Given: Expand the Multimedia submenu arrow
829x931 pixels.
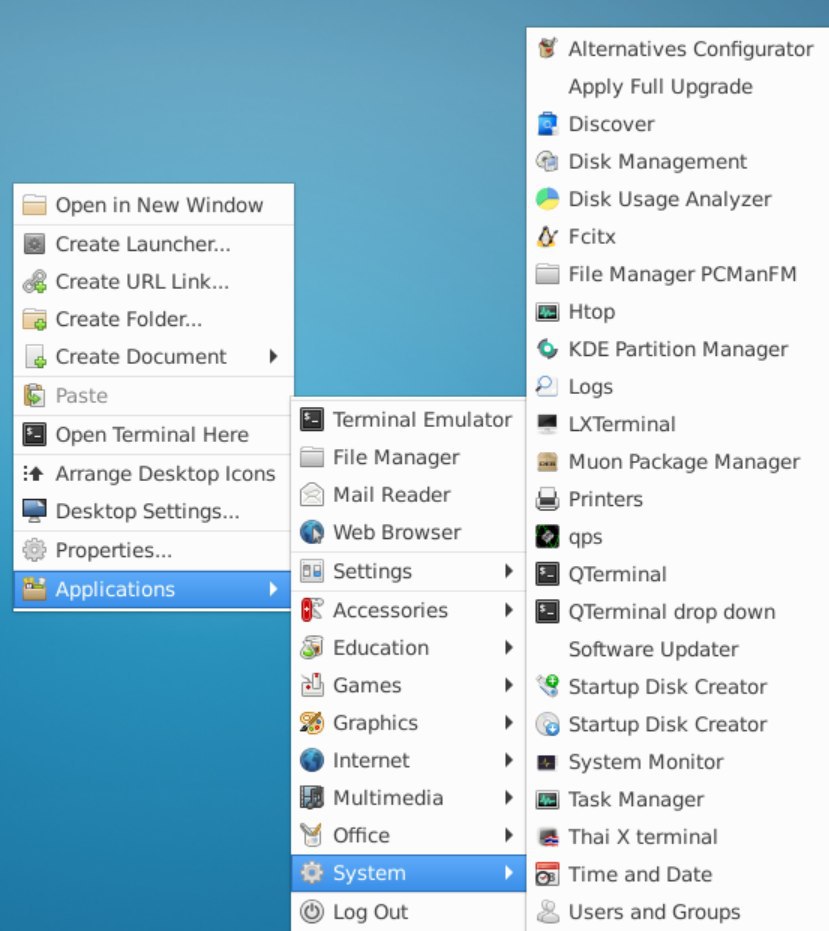Looking at the screenshot, I should pyautogui.click(x=509, y=797).
